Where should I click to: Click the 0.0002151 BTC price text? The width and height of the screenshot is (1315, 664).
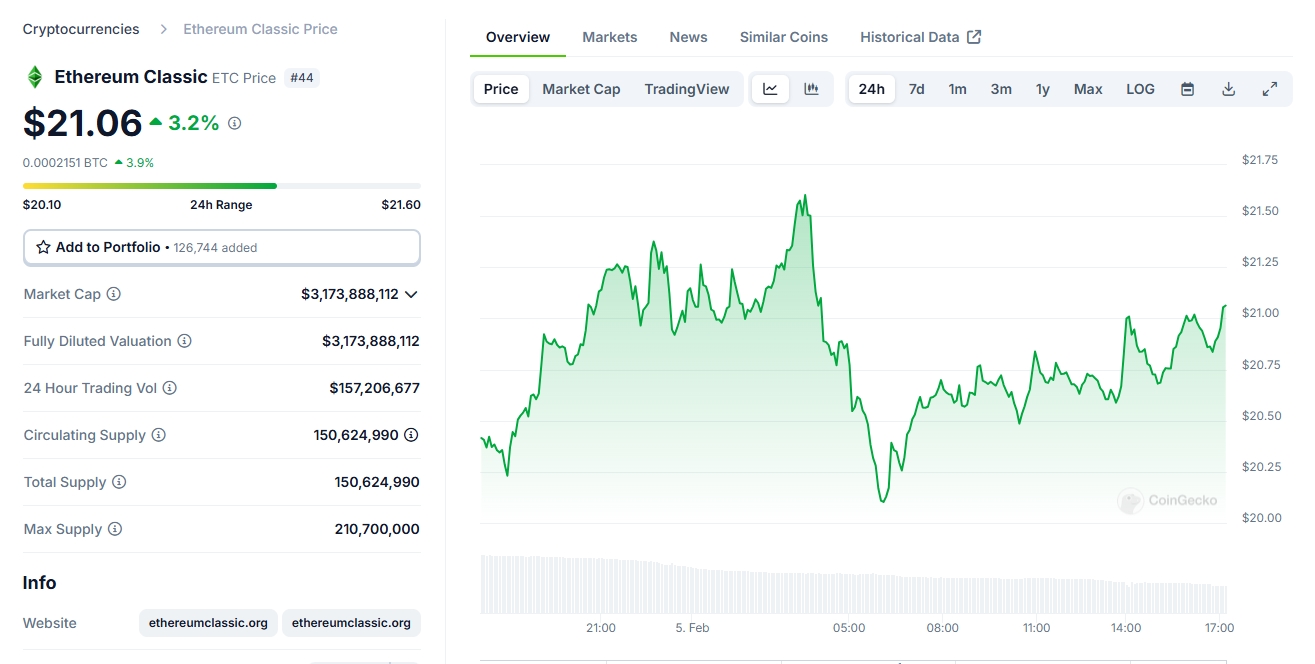(x=65, y=162)
